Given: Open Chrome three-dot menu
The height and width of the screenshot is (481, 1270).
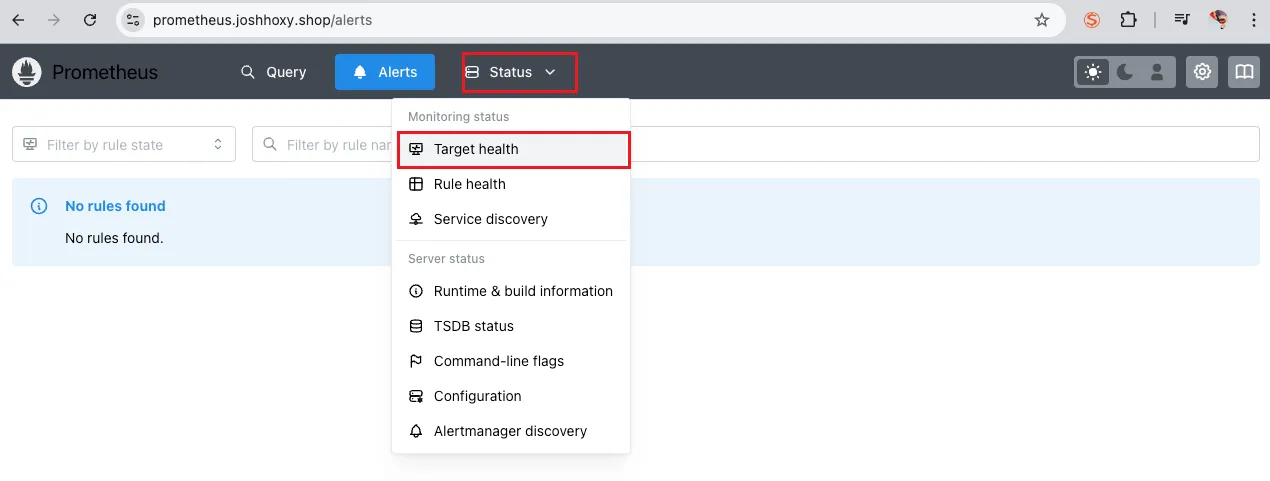Looking at the screenshot, I should tap(1253, 20).
